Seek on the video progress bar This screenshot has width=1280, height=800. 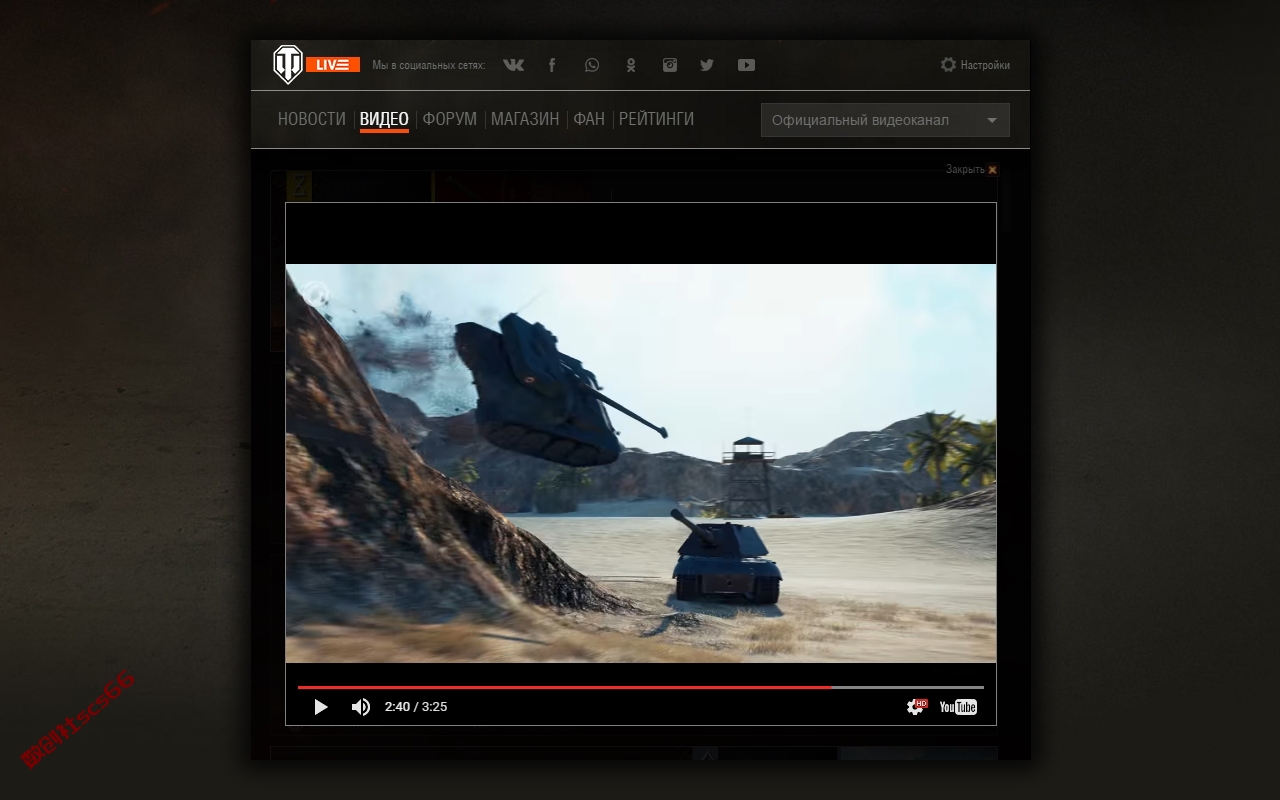pos(641,687)
